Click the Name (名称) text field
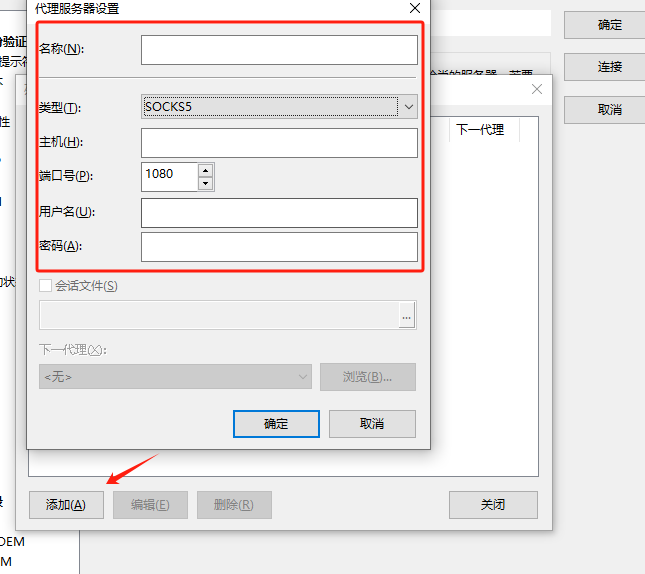Viewport: 645px width, 574px height. (x=279, y=50)
